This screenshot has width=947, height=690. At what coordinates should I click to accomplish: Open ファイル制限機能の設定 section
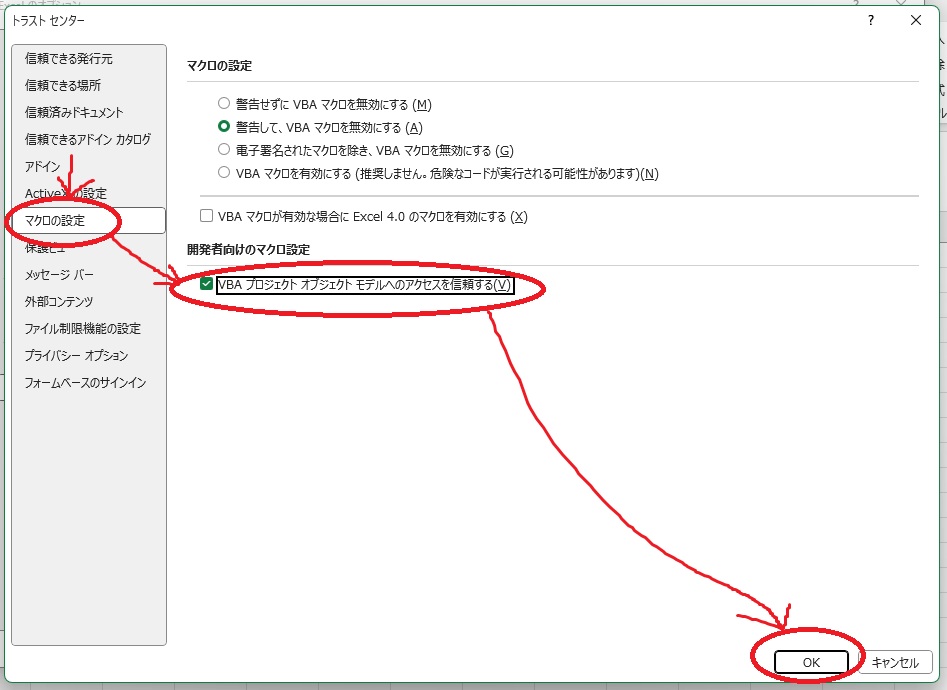point(82,329)
